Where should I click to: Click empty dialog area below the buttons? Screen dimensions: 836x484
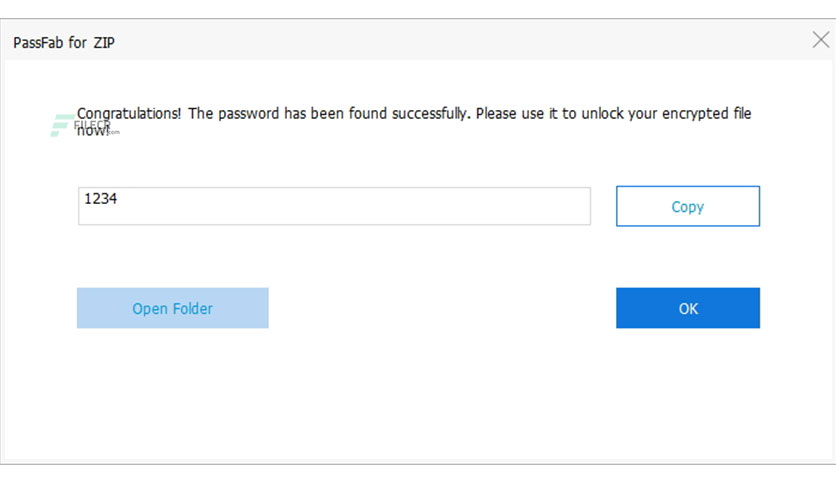click(x=418, y=394)
